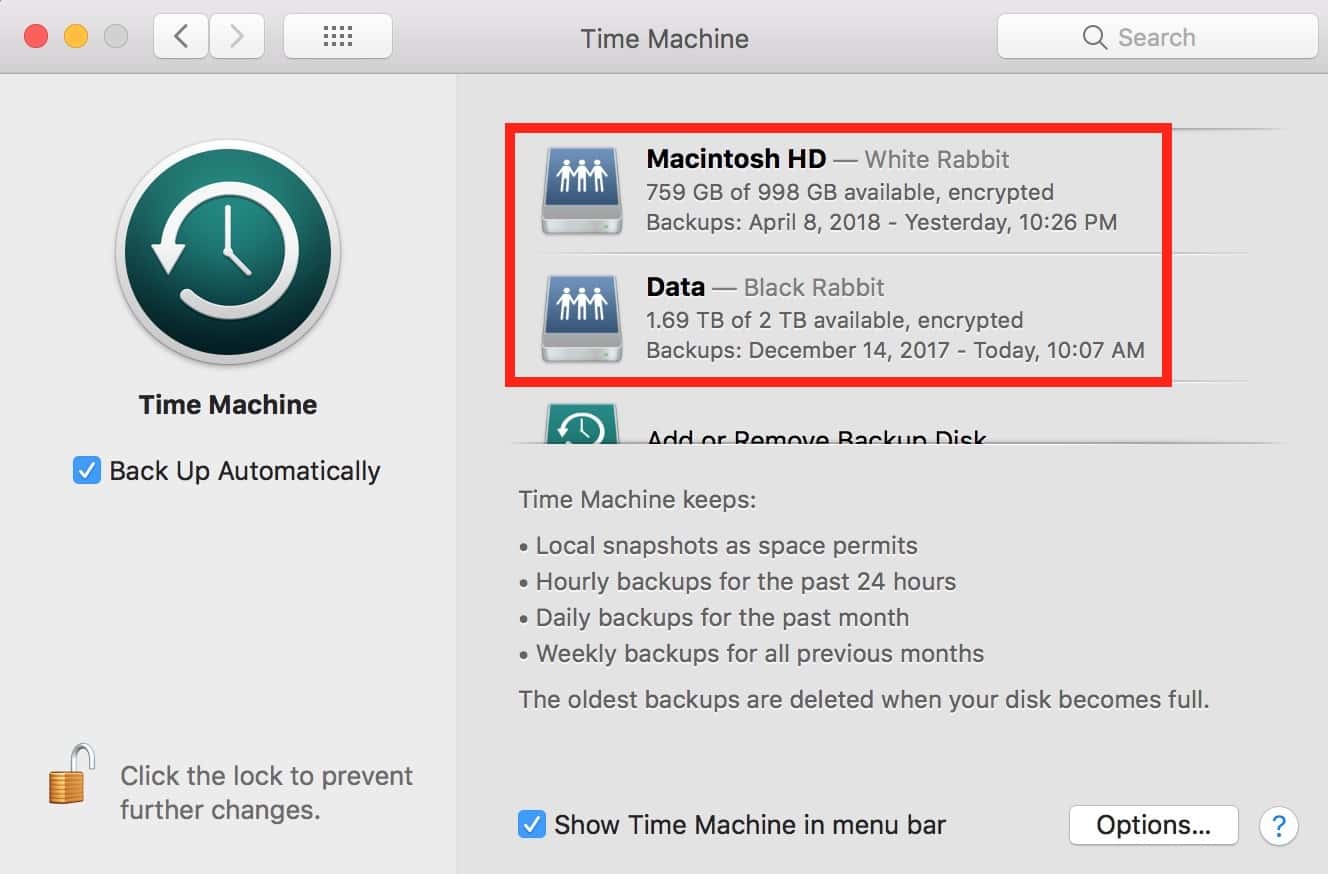Click the large Time Machine clock icon

tap(228, 252)
